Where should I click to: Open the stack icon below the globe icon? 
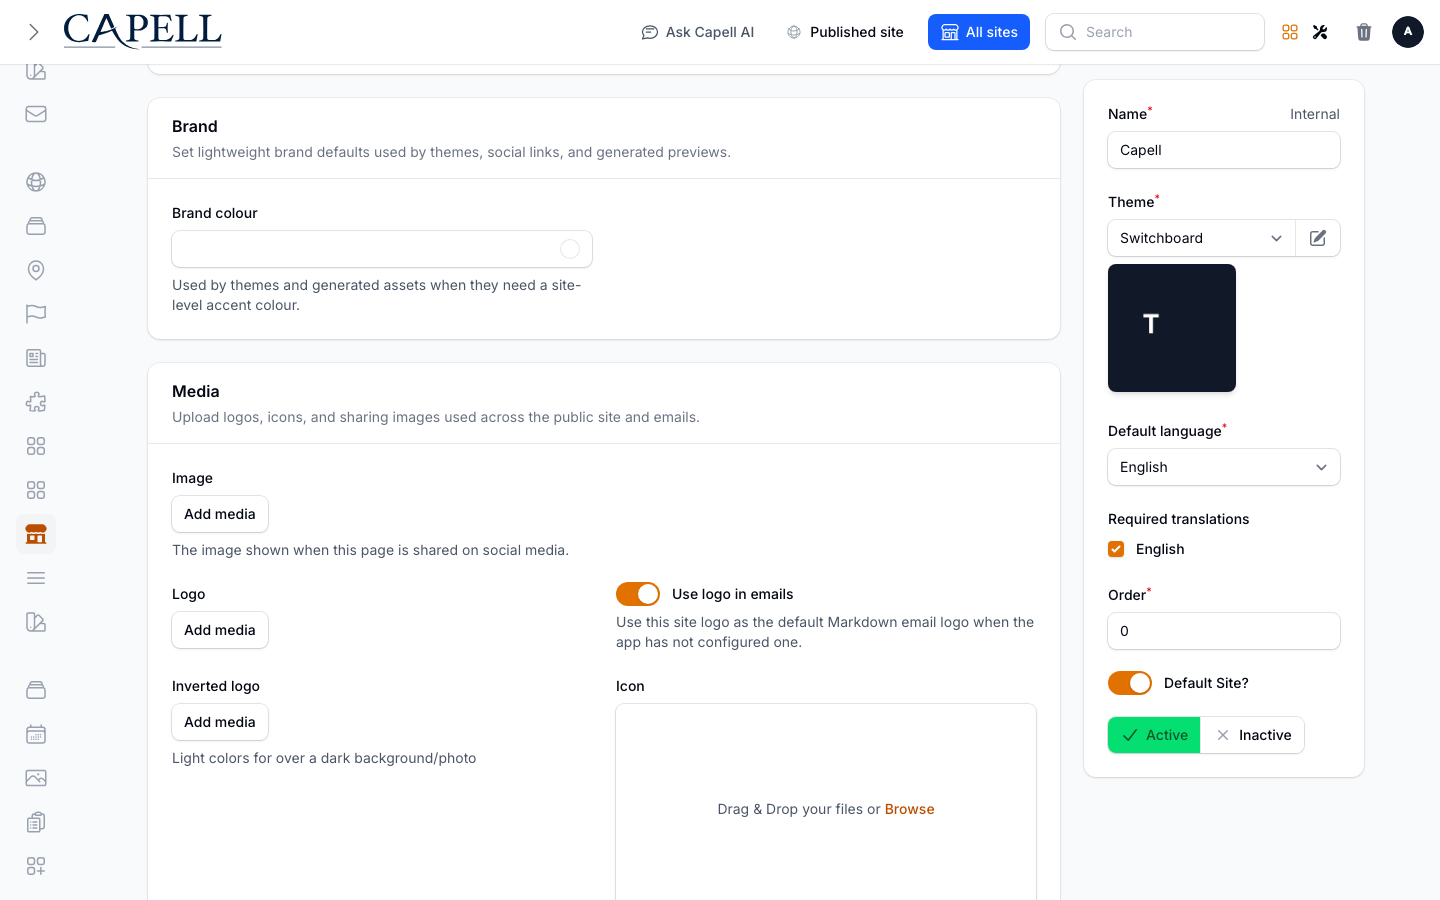(36, 226)
